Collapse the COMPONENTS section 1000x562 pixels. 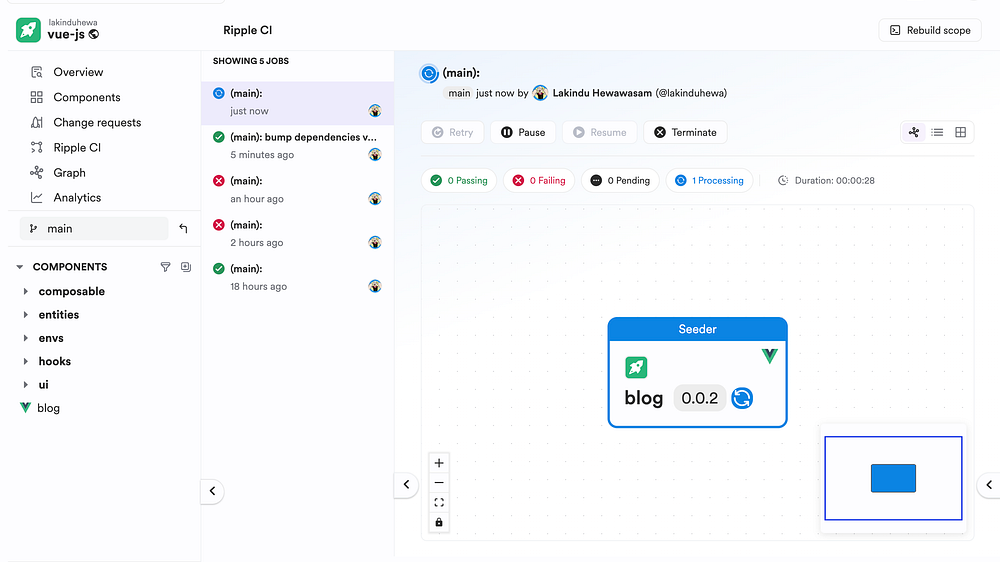point(20,267)
